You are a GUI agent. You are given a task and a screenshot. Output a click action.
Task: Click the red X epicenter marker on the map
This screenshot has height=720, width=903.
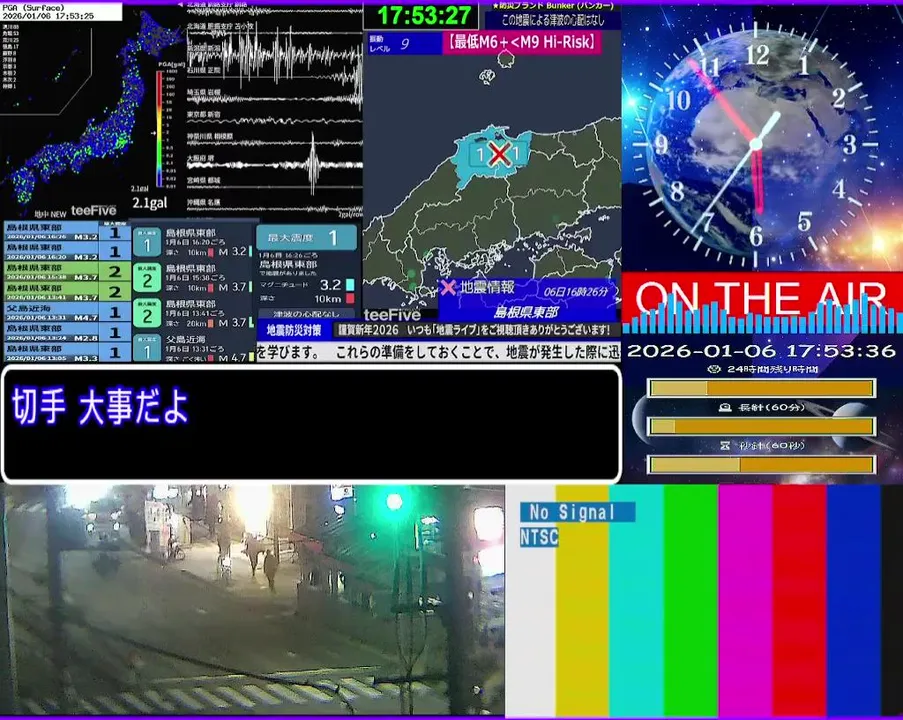[499, 154]
